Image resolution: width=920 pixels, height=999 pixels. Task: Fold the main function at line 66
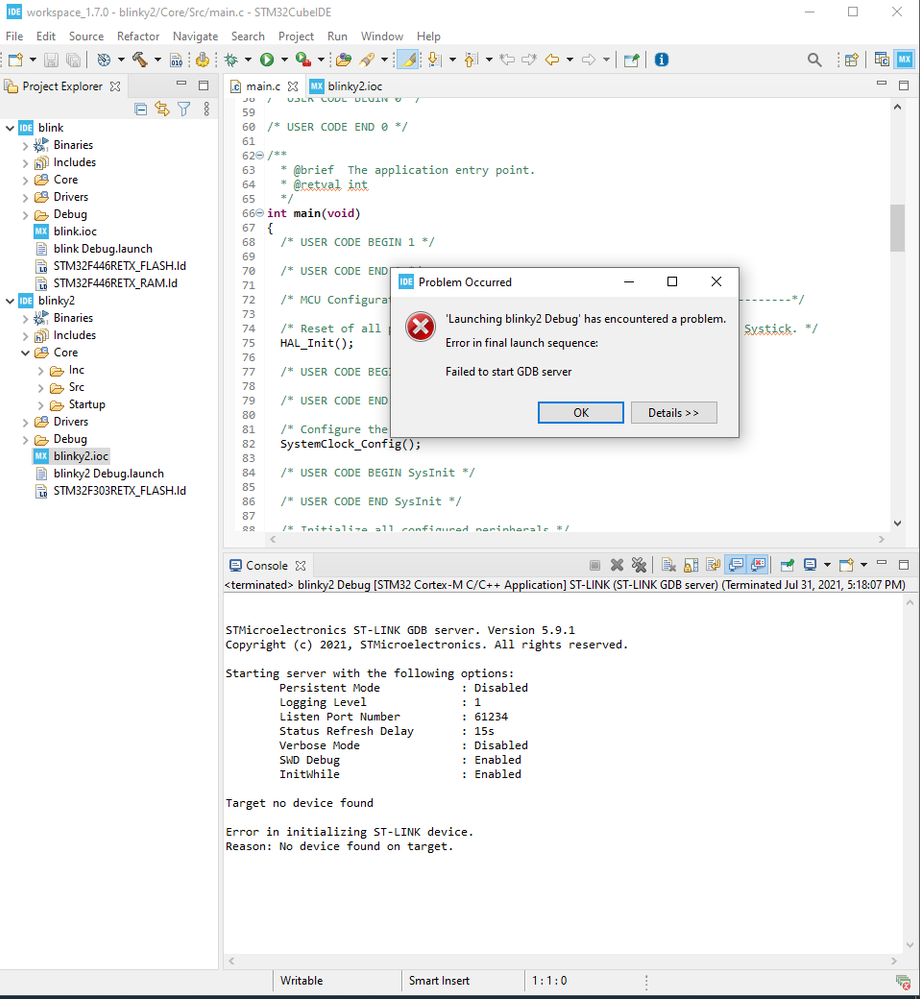pyautogui.click(x=260, y=213)
